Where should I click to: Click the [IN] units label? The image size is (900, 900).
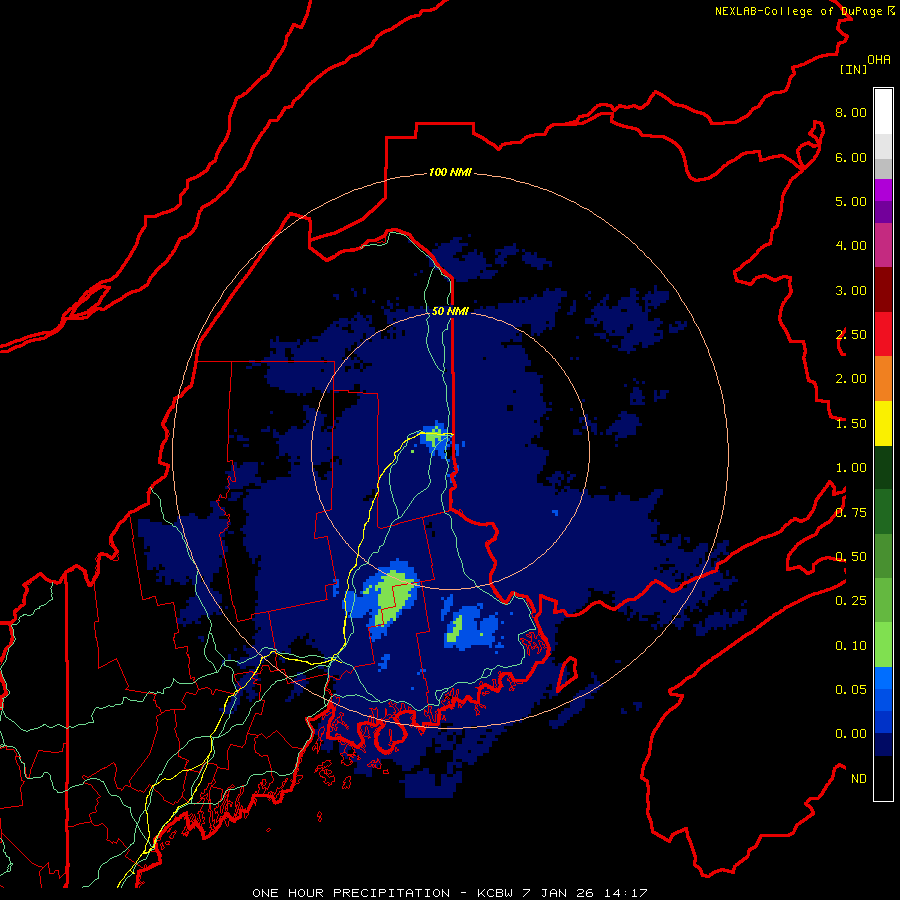tap(853, 69)
